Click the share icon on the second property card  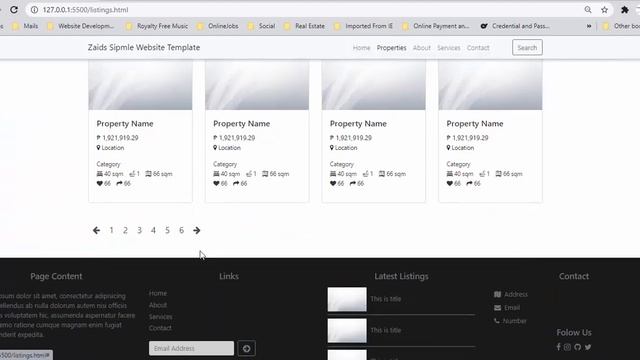coord(236,183)
